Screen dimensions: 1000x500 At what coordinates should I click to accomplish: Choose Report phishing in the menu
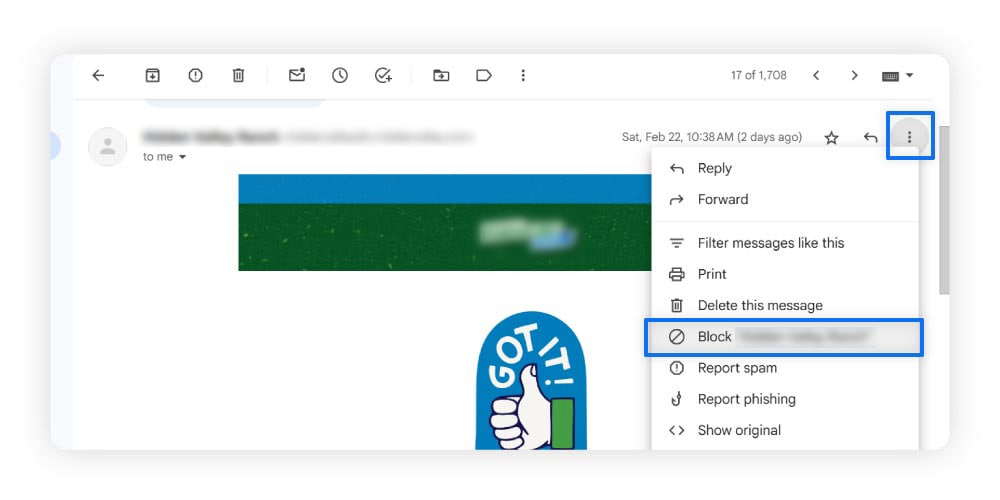click(x=746, y=399)
